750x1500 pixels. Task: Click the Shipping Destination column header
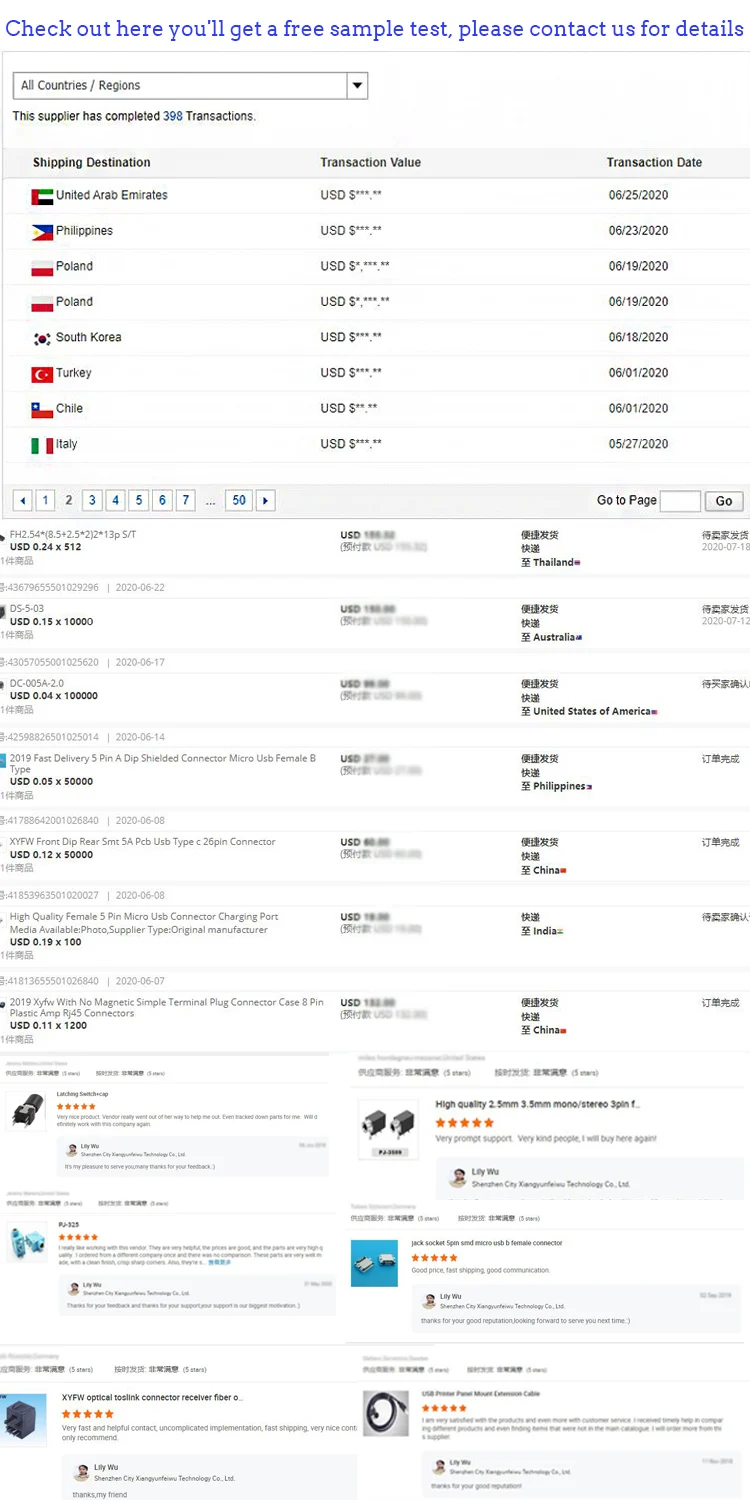tap(92, 162)
